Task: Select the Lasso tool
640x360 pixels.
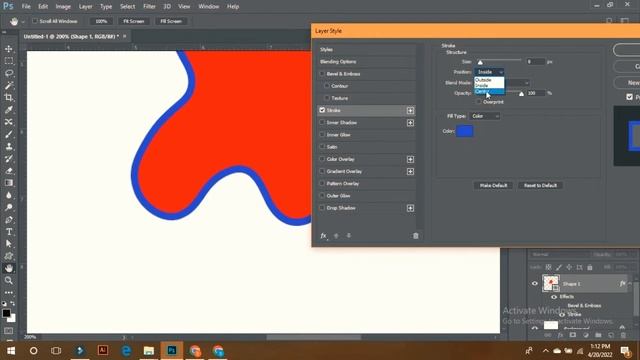Action: (x=9, y=73)
